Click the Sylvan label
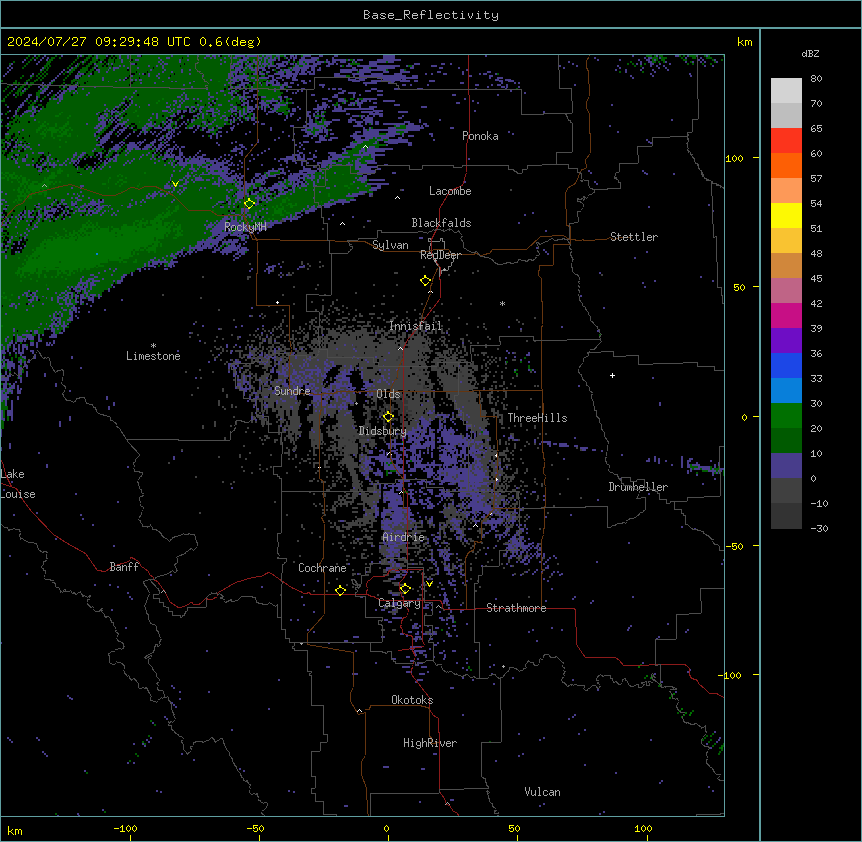The height and width of the screenshot is (842, 862). click(390, 245)
